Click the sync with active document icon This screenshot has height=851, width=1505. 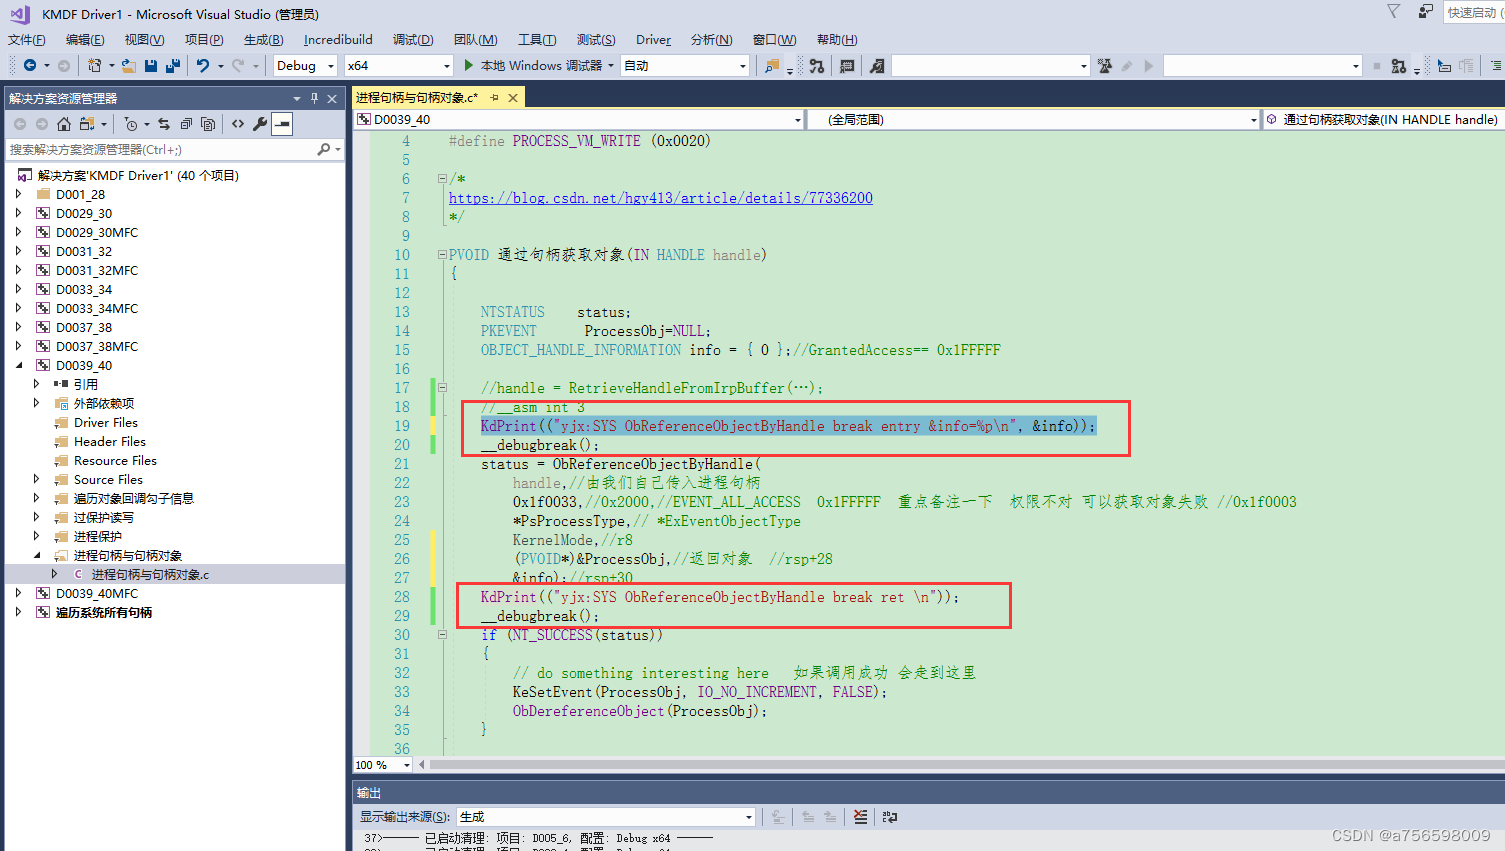(164, 124)
